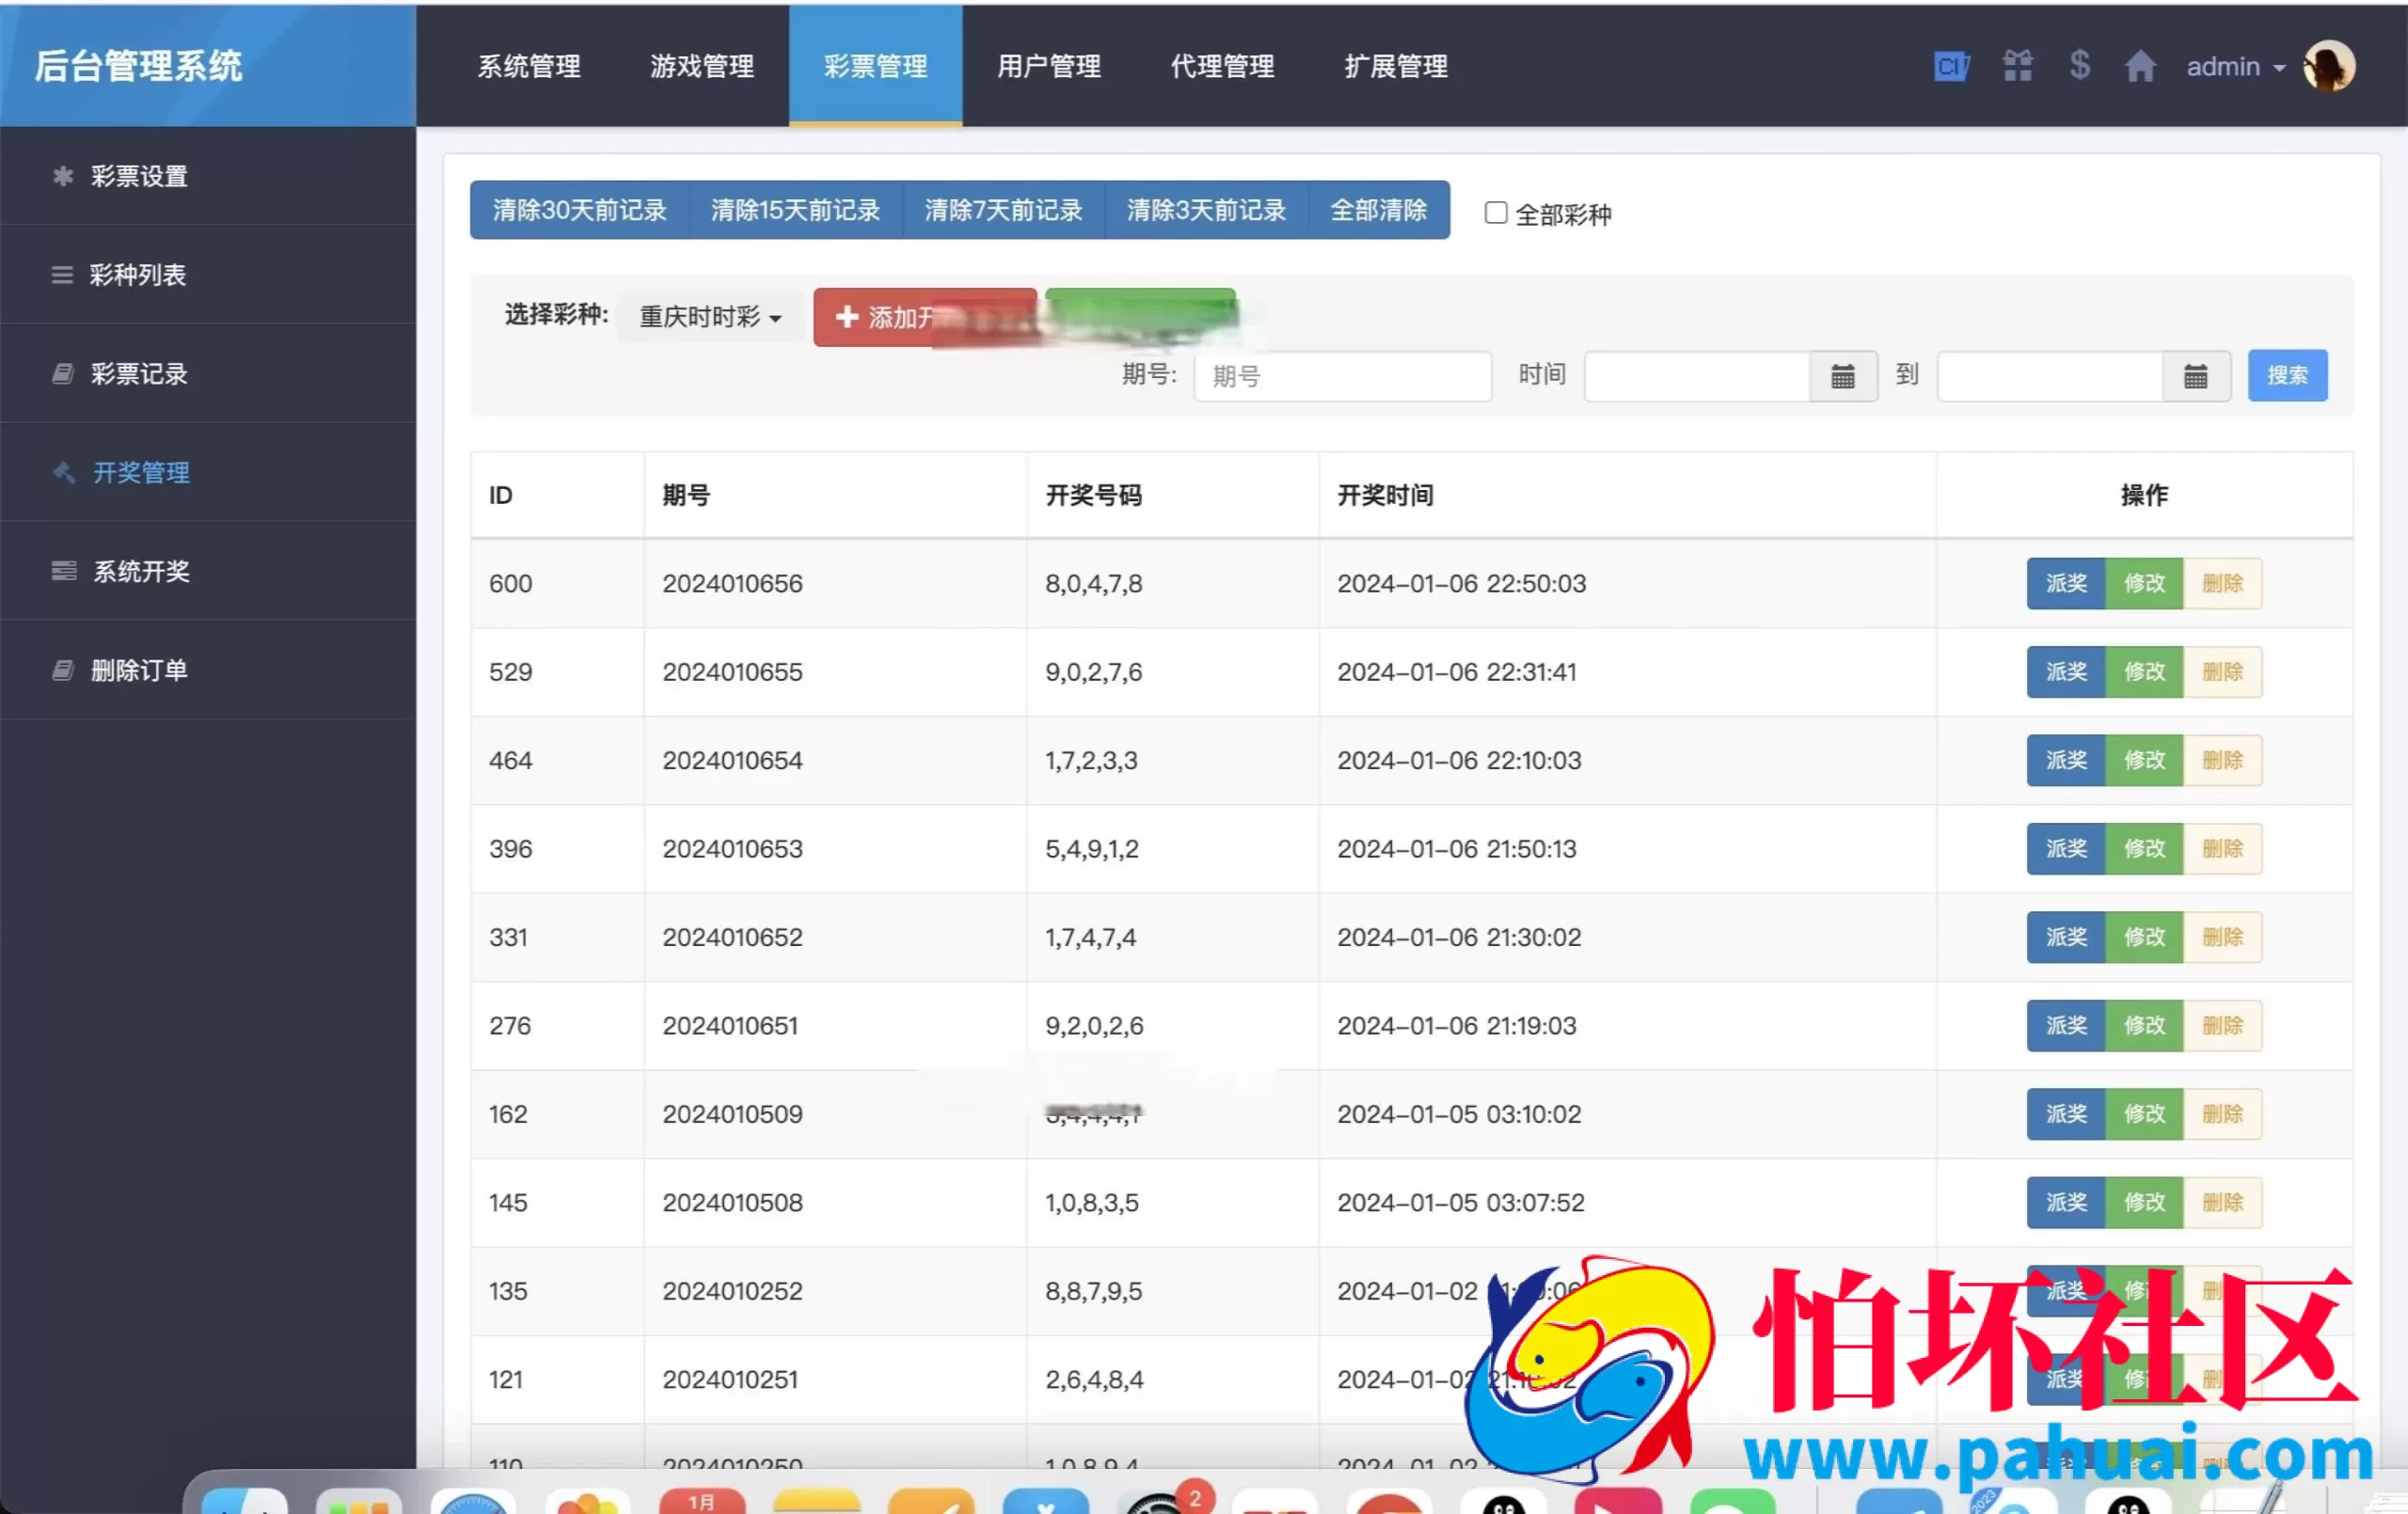This screenshot has height=1514, width=2408.
Task: Click 清除15天前记录 button
Action: tap(796, 210)
